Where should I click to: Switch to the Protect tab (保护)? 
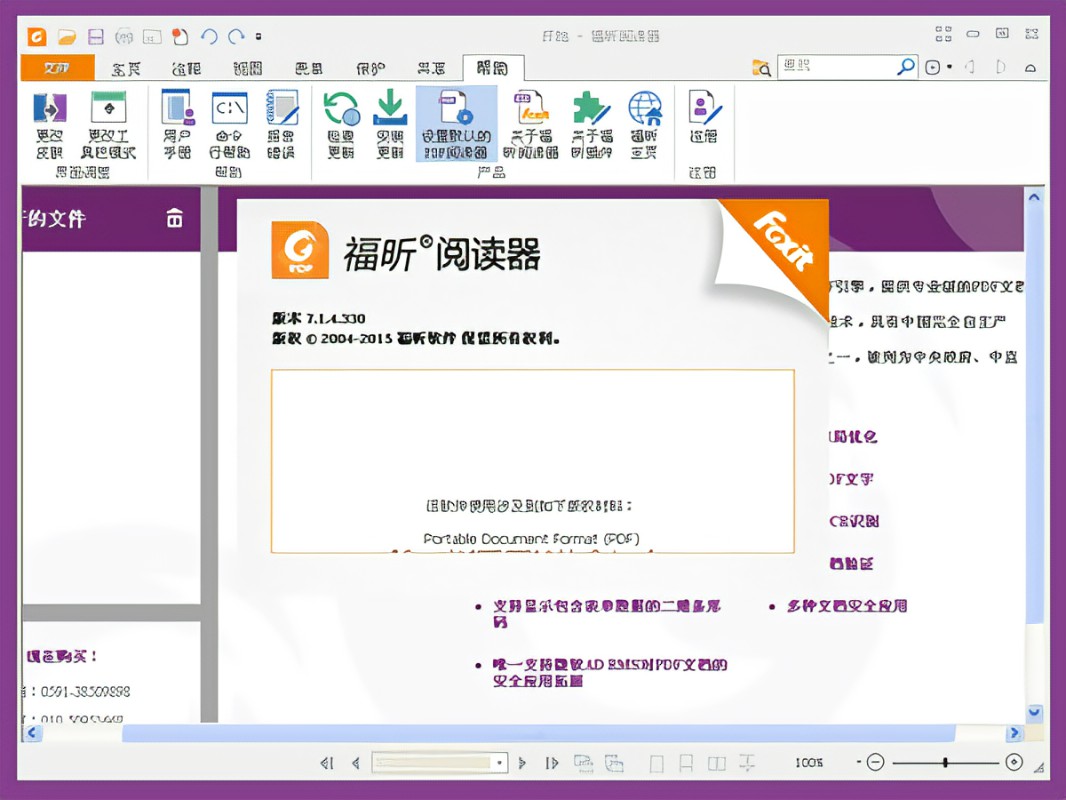371,69
